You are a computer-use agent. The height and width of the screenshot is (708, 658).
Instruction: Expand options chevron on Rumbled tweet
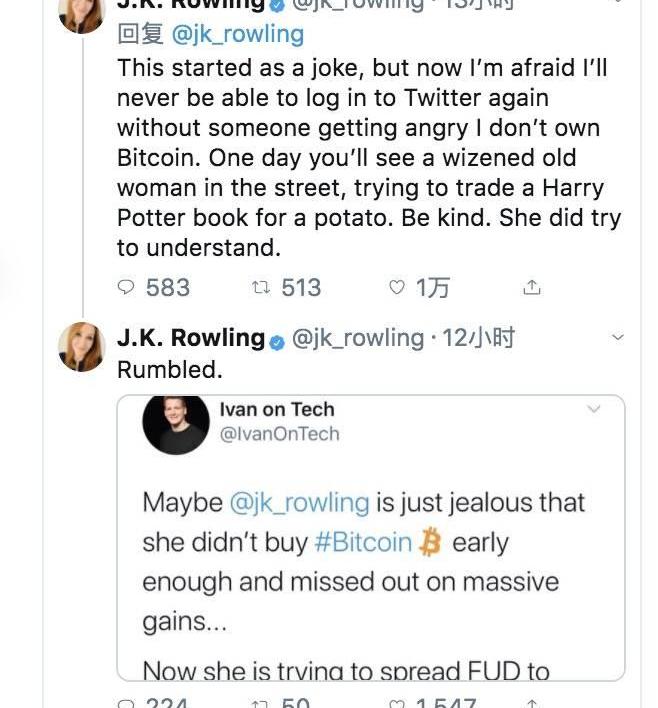point(617,337)
